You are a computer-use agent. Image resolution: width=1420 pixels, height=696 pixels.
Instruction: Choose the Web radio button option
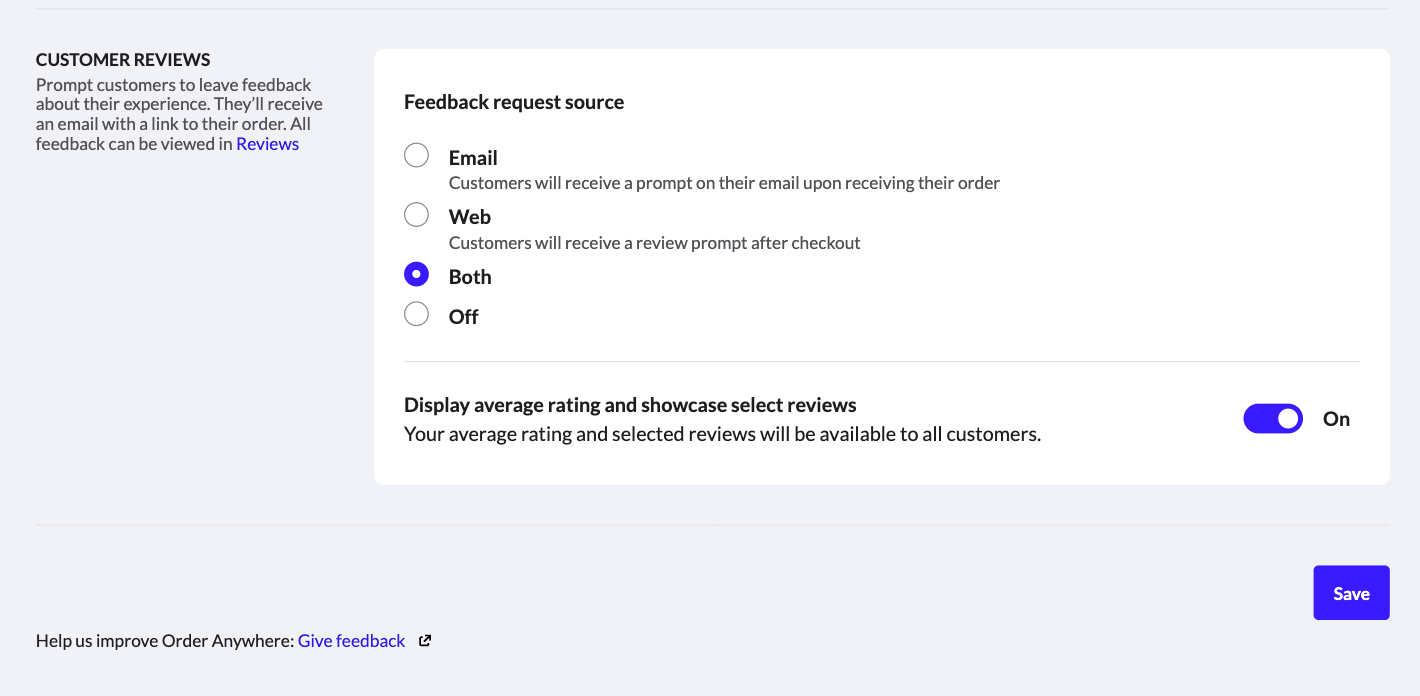[x=416, y=215]
